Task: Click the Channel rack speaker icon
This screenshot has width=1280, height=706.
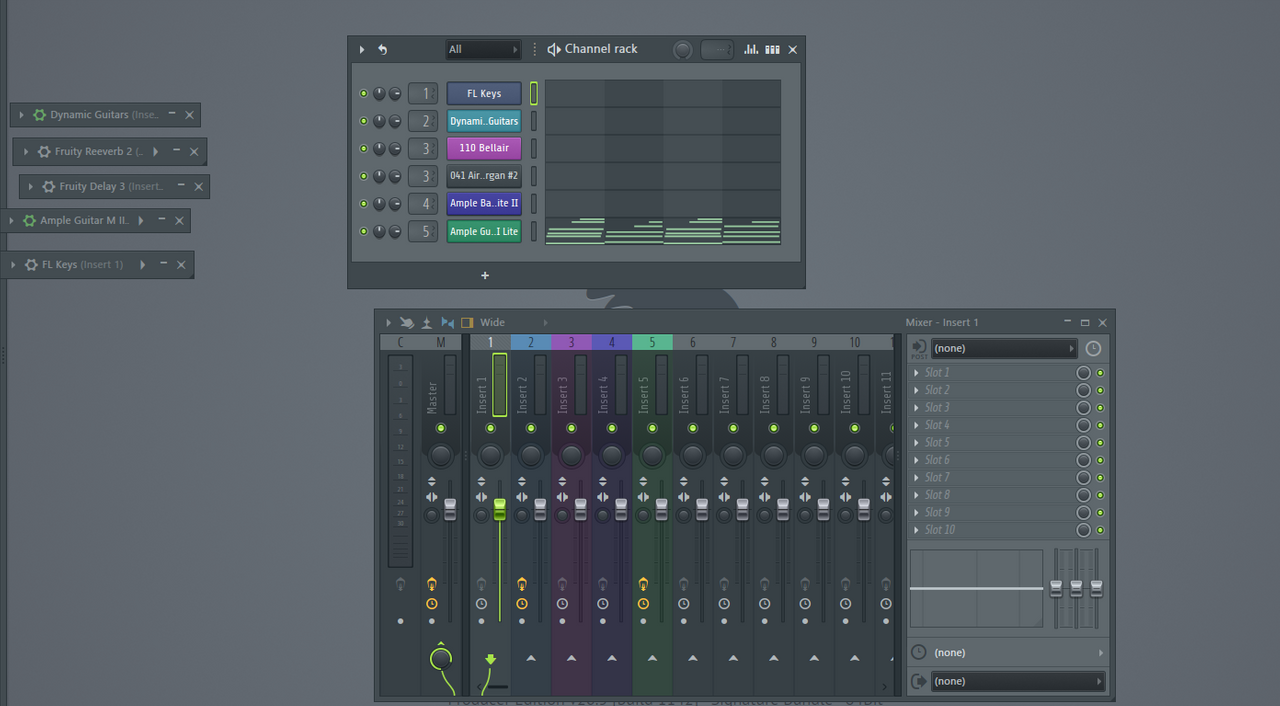Action: tap(554, 49)
